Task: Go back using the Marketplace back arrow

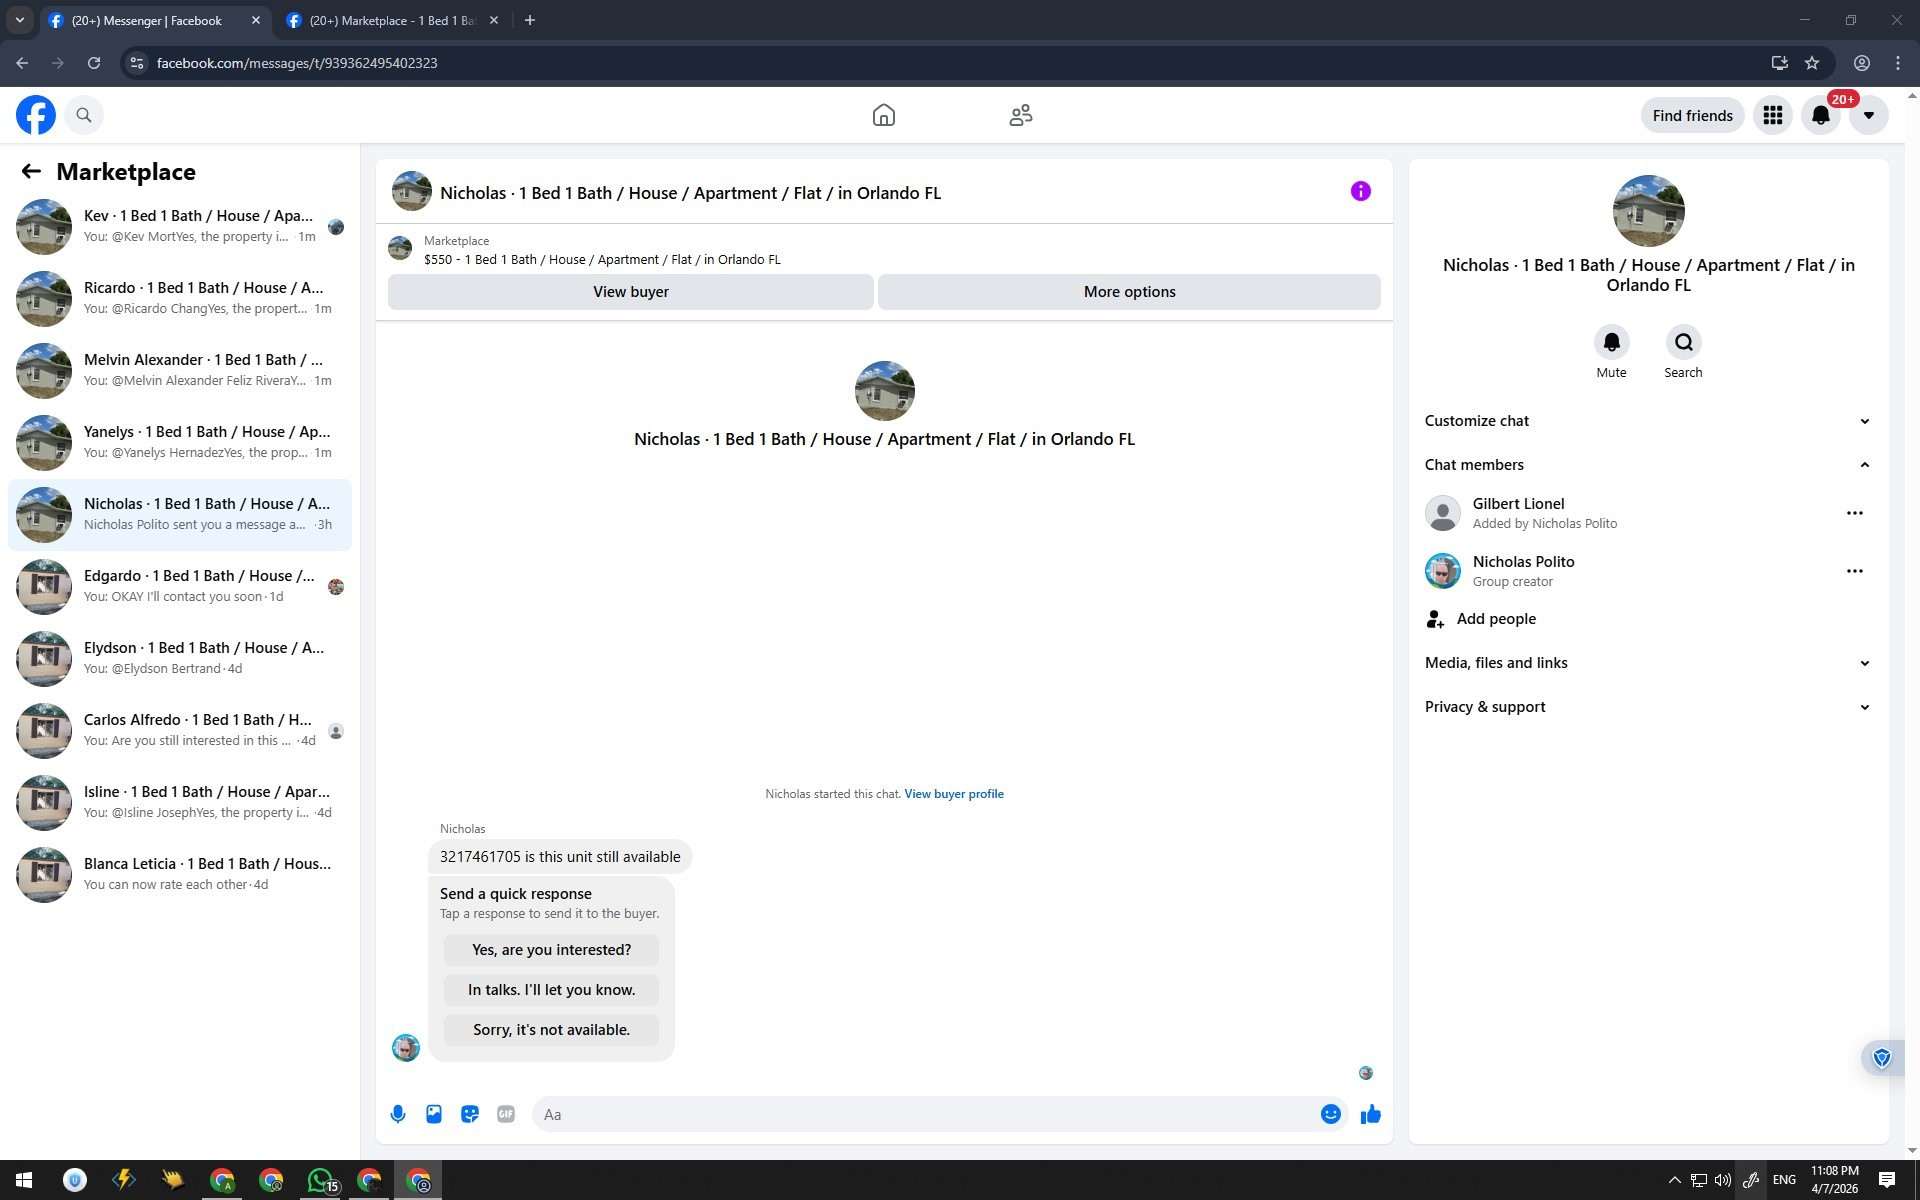Action: coord(31,172)
